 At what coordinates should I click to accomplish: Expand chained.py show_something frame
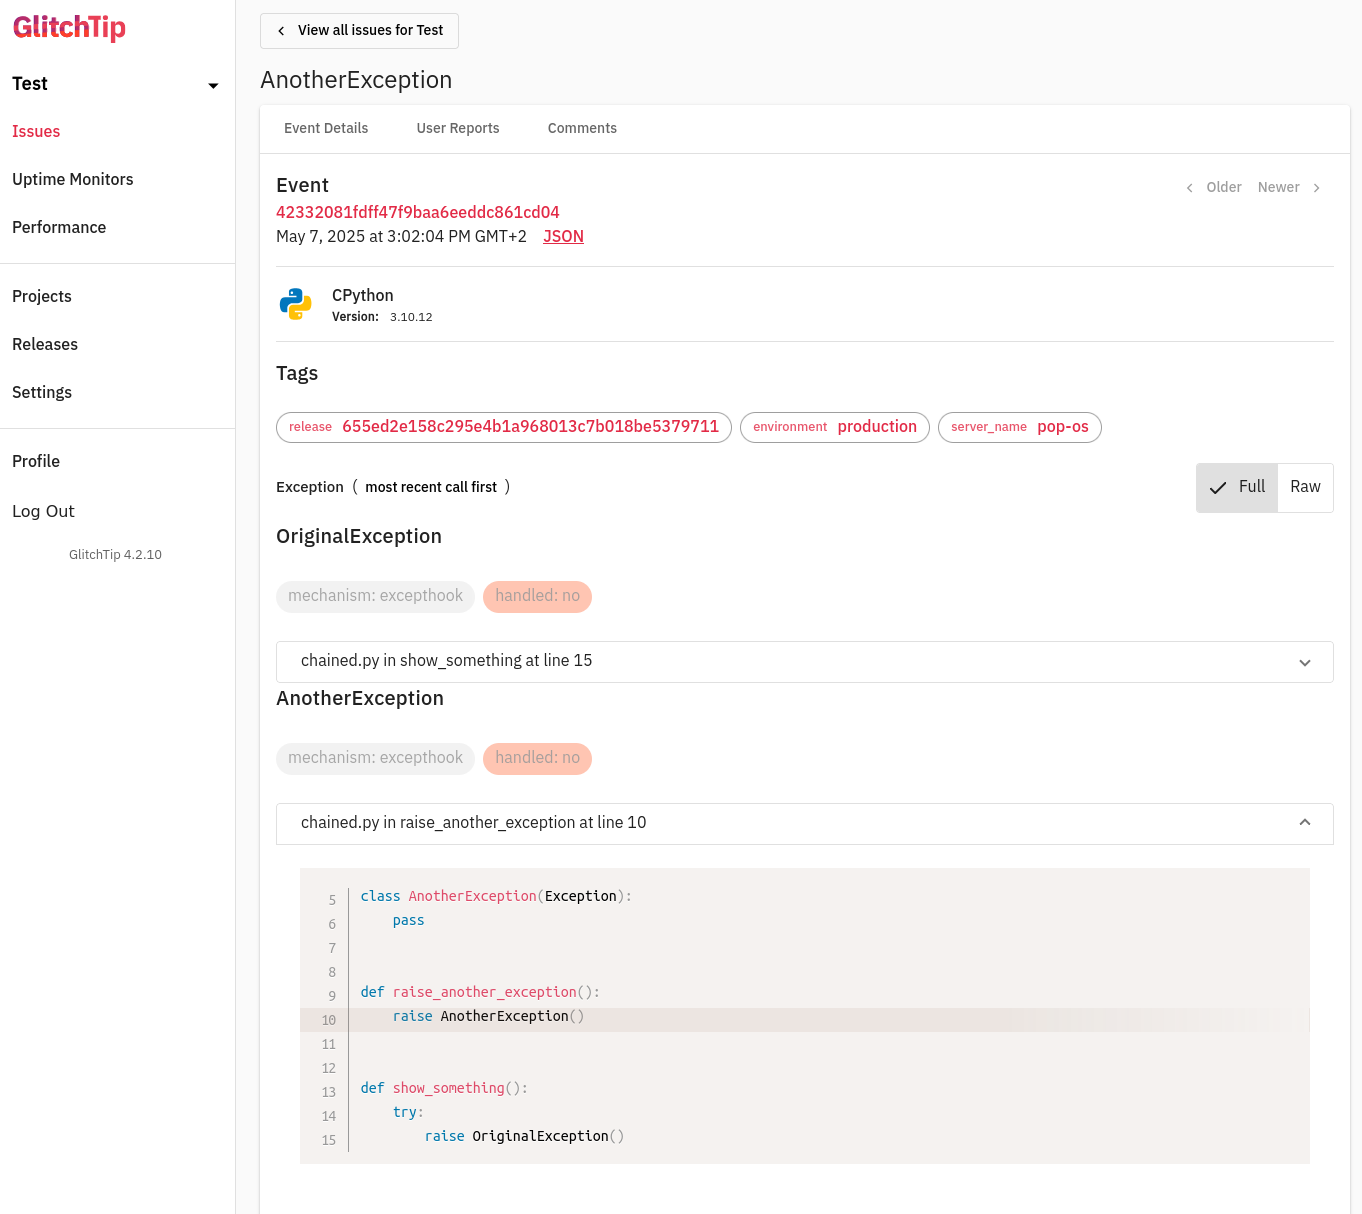[805, 662]
